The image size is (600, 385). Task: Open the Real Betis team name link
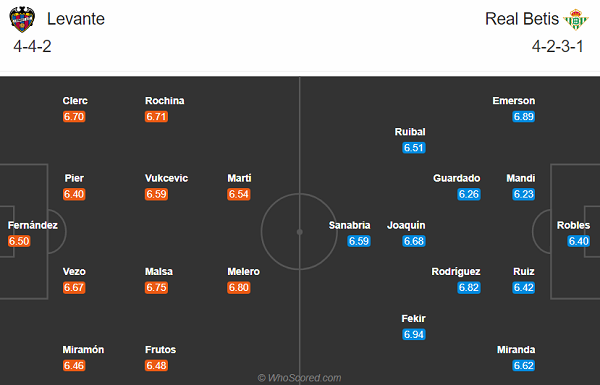(522, 19)
